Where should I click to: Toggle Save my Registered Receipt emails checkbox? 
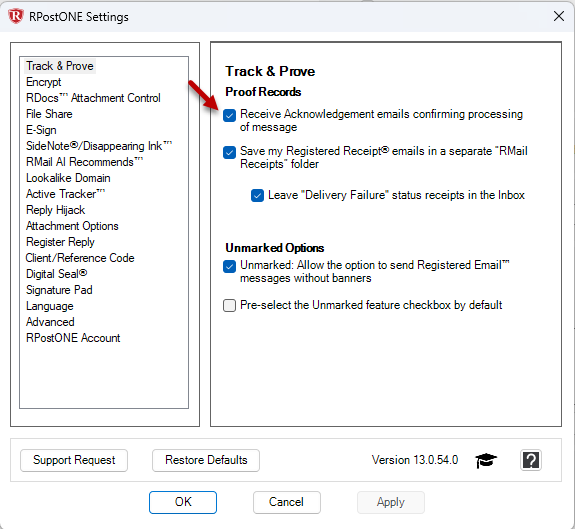[230, 152]
